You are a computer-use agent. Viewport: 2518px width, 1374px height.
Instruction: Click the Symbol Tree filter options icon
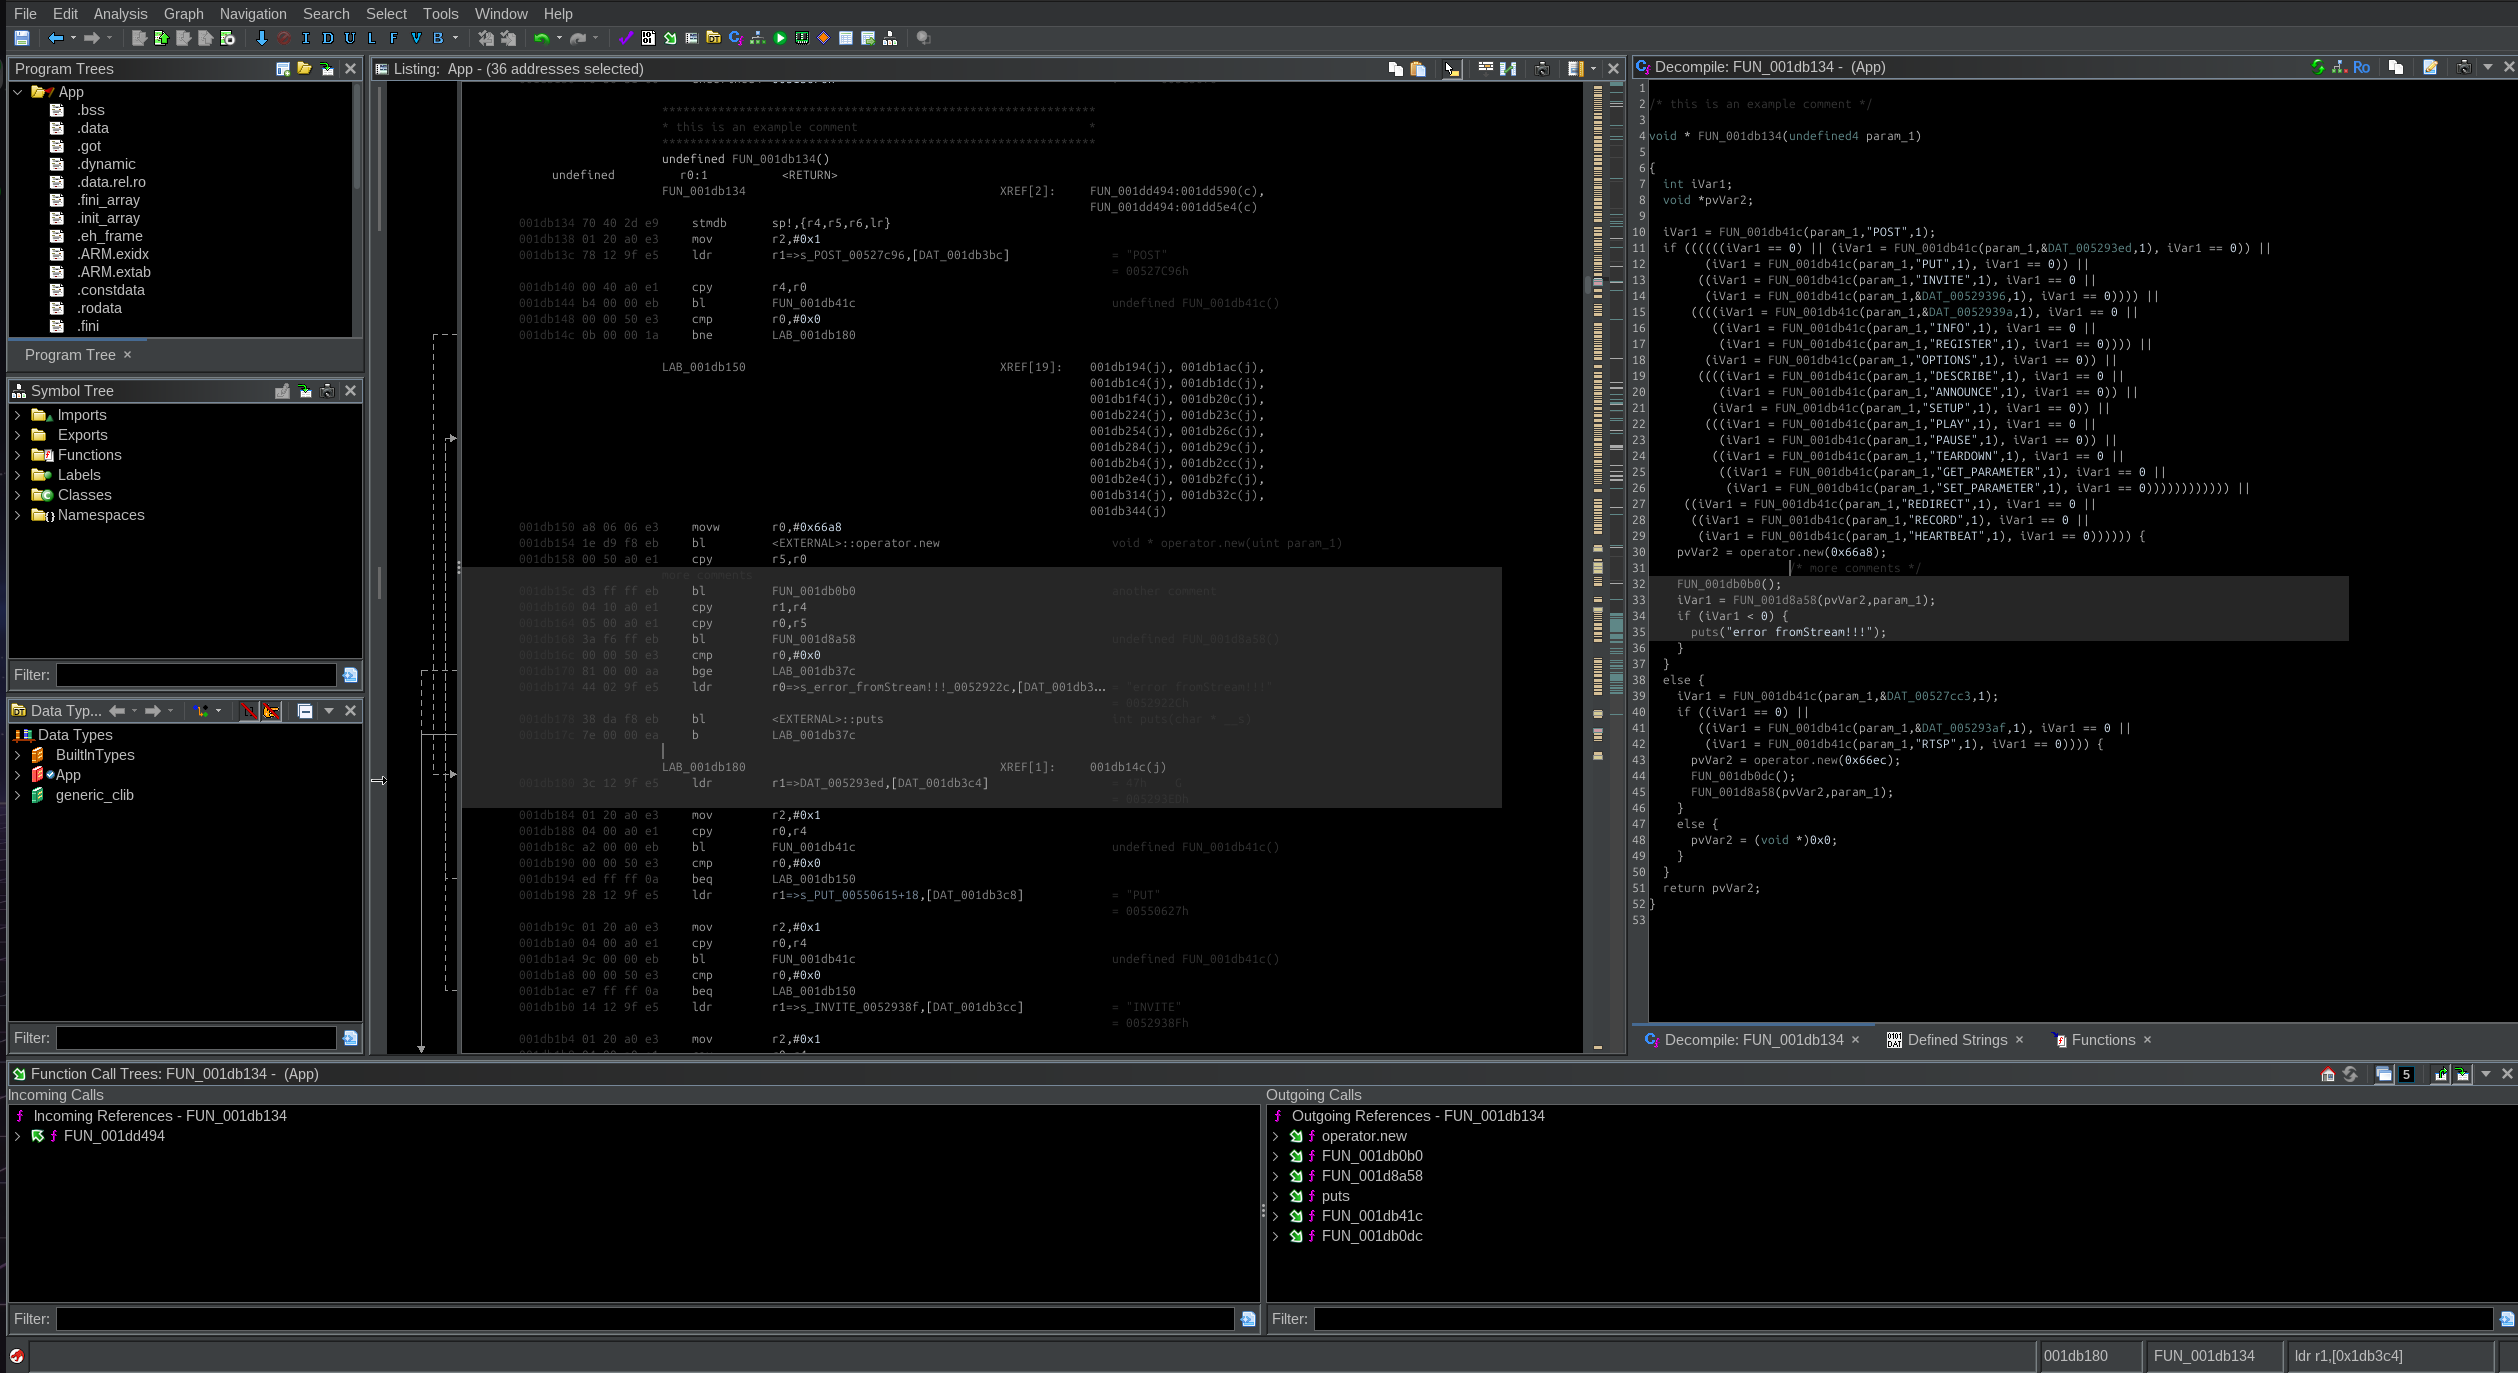(350, 675)
